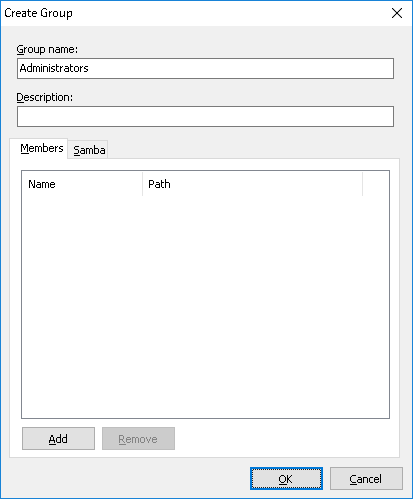Click the "Group name:" label
This screenshot has height=499, width=413.
[x=47, y=50]
